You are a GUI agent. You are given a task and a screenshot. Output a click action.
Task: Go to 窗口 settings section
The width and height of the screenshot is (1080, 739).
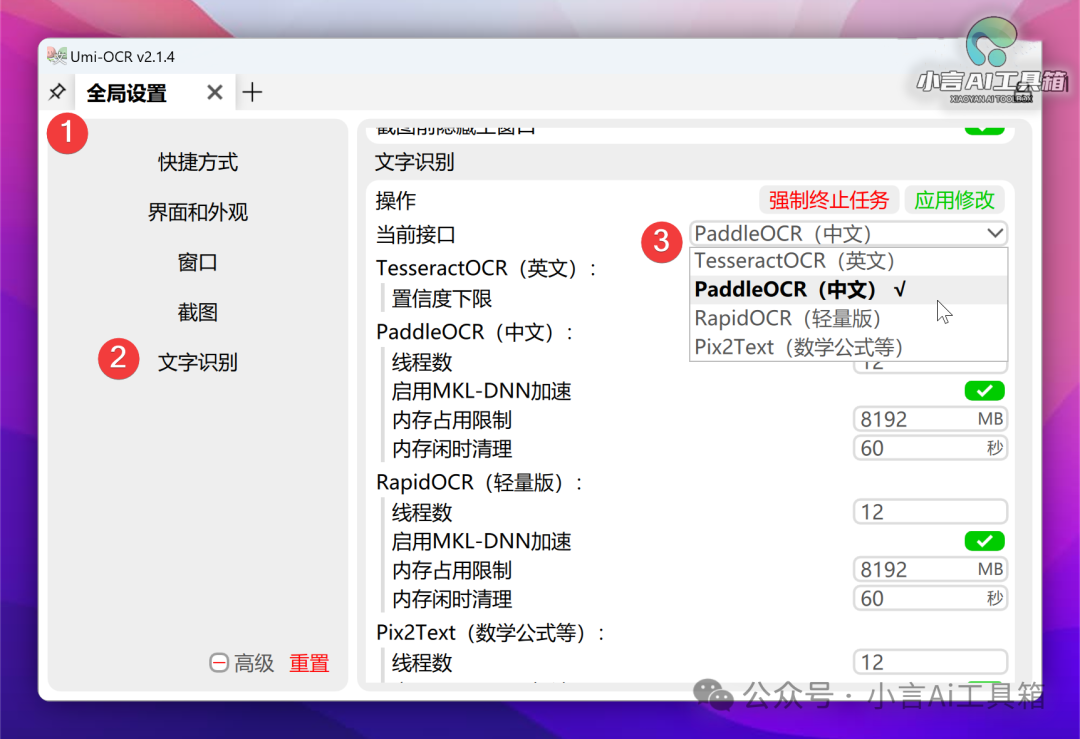tap(198, 262)
